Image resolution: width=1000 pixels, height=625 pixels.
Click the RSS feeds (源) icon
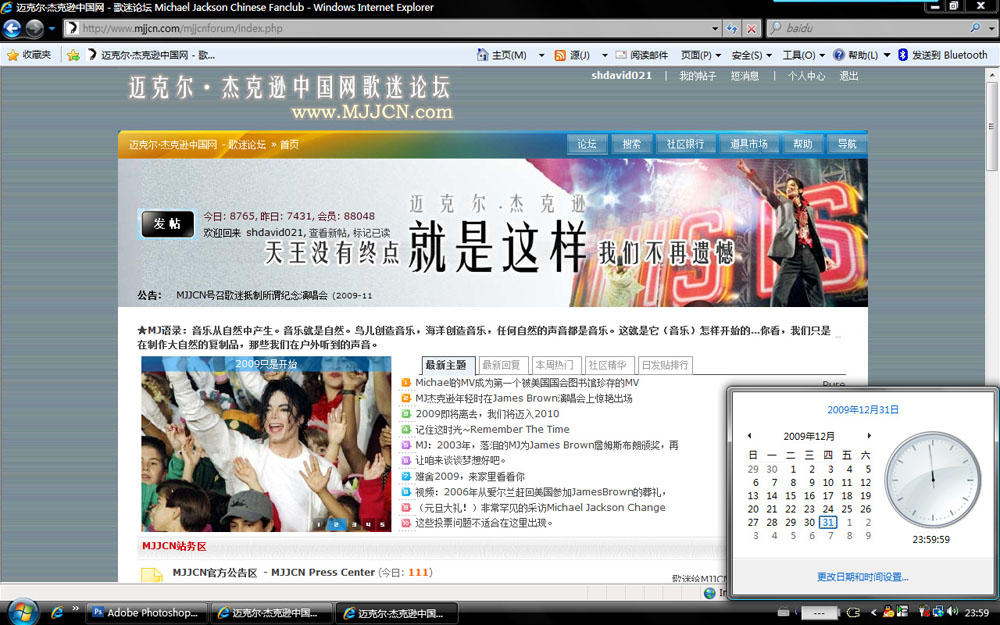[560, 55]
